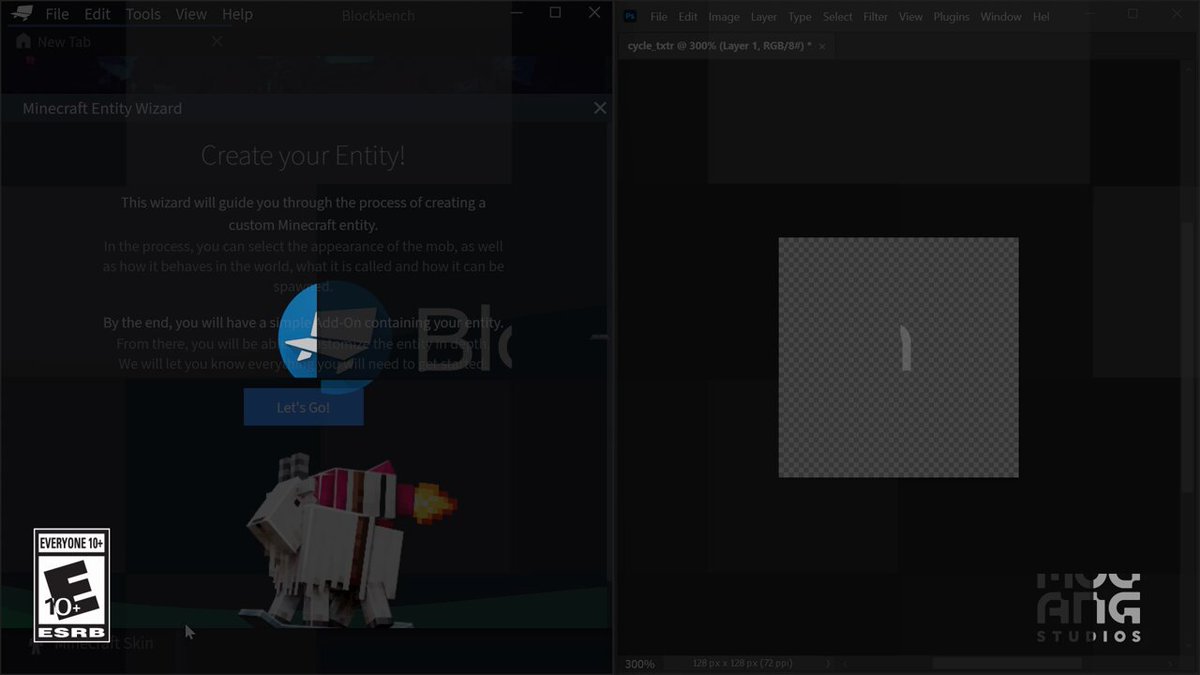
Task: Open Photoshop Select menu
Action: 837,17
